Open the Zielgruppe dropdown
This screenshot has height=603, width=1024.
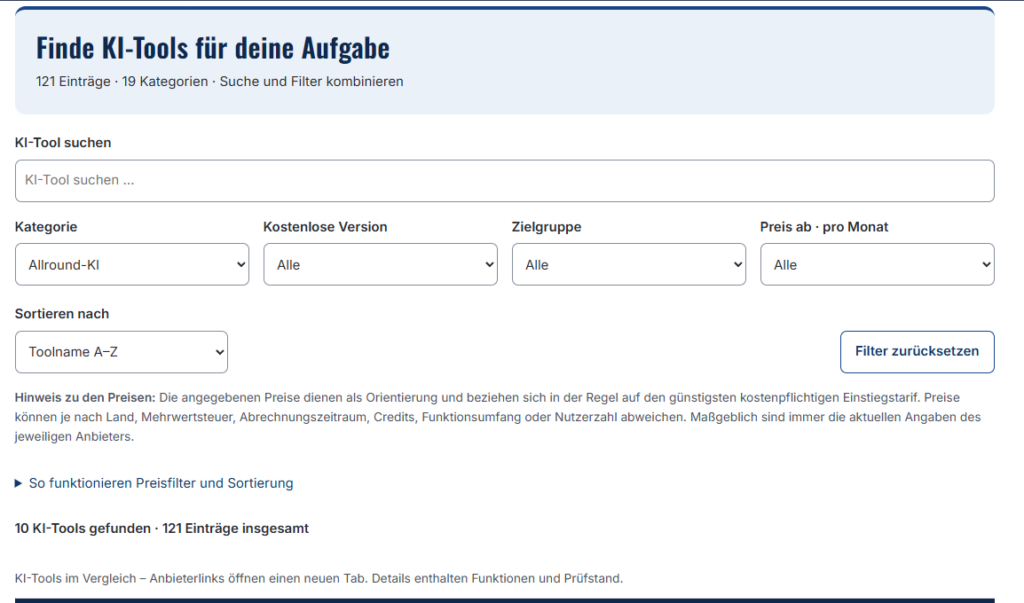point(628,265)
